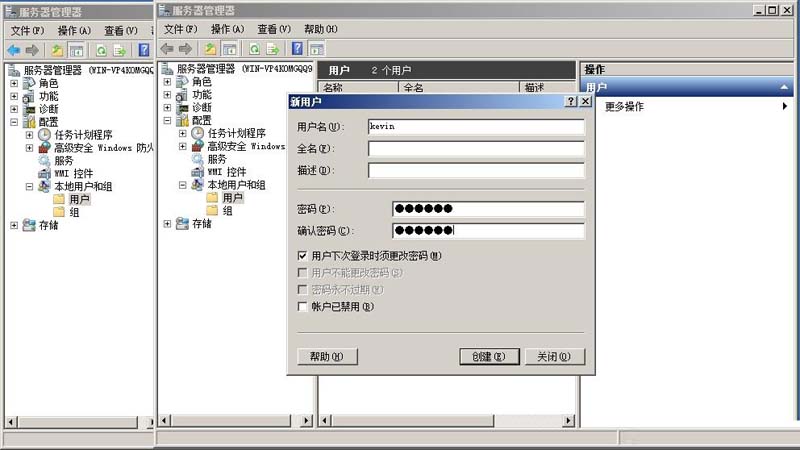This screenshot has width=800, height=450.
Task: Open 操作(A) menu in left window
Action: click(x=74, y=31)
